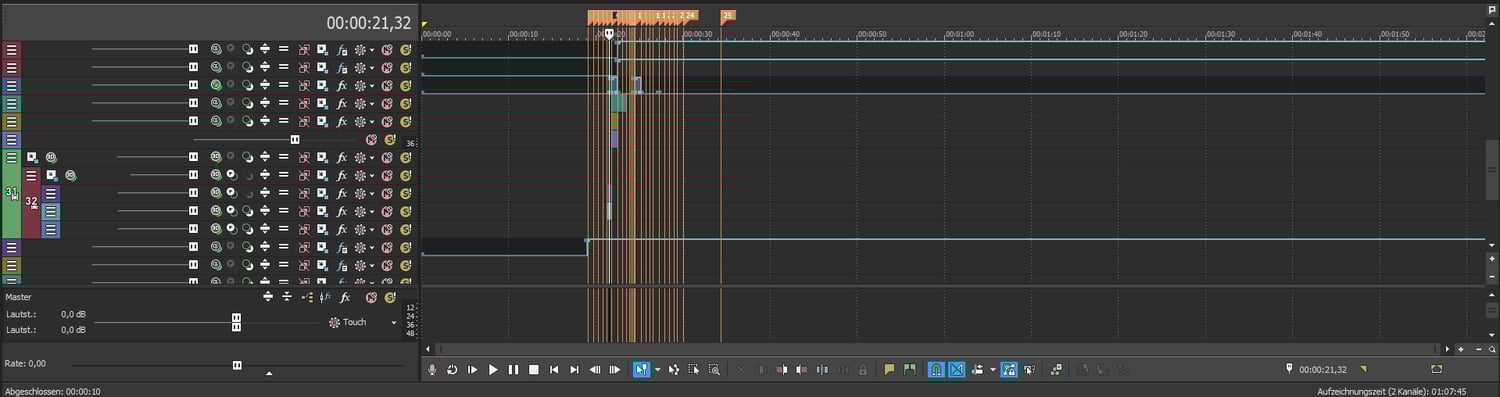This screenshot has width=1500, height=397.
Task: Solo the Master bus
Action: (389, 297)
